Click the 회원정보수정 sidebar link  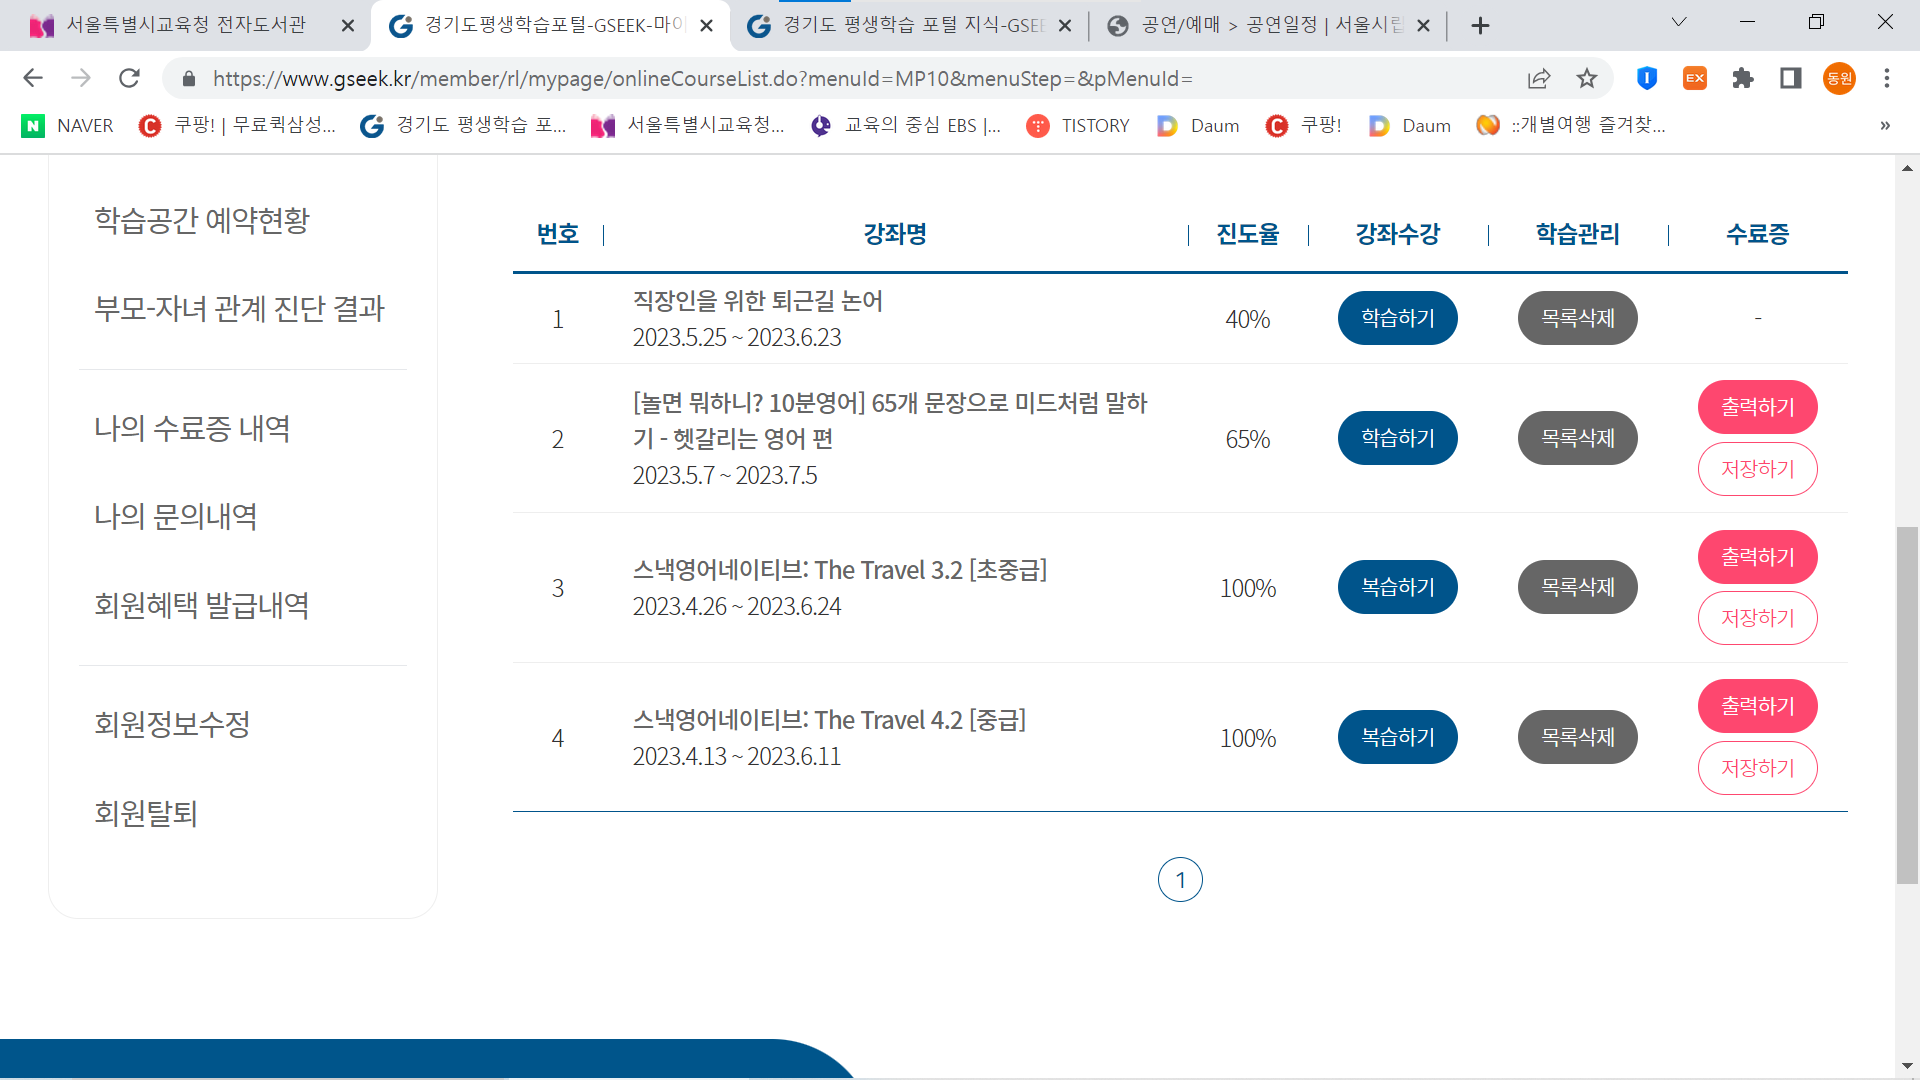[172, 724]
